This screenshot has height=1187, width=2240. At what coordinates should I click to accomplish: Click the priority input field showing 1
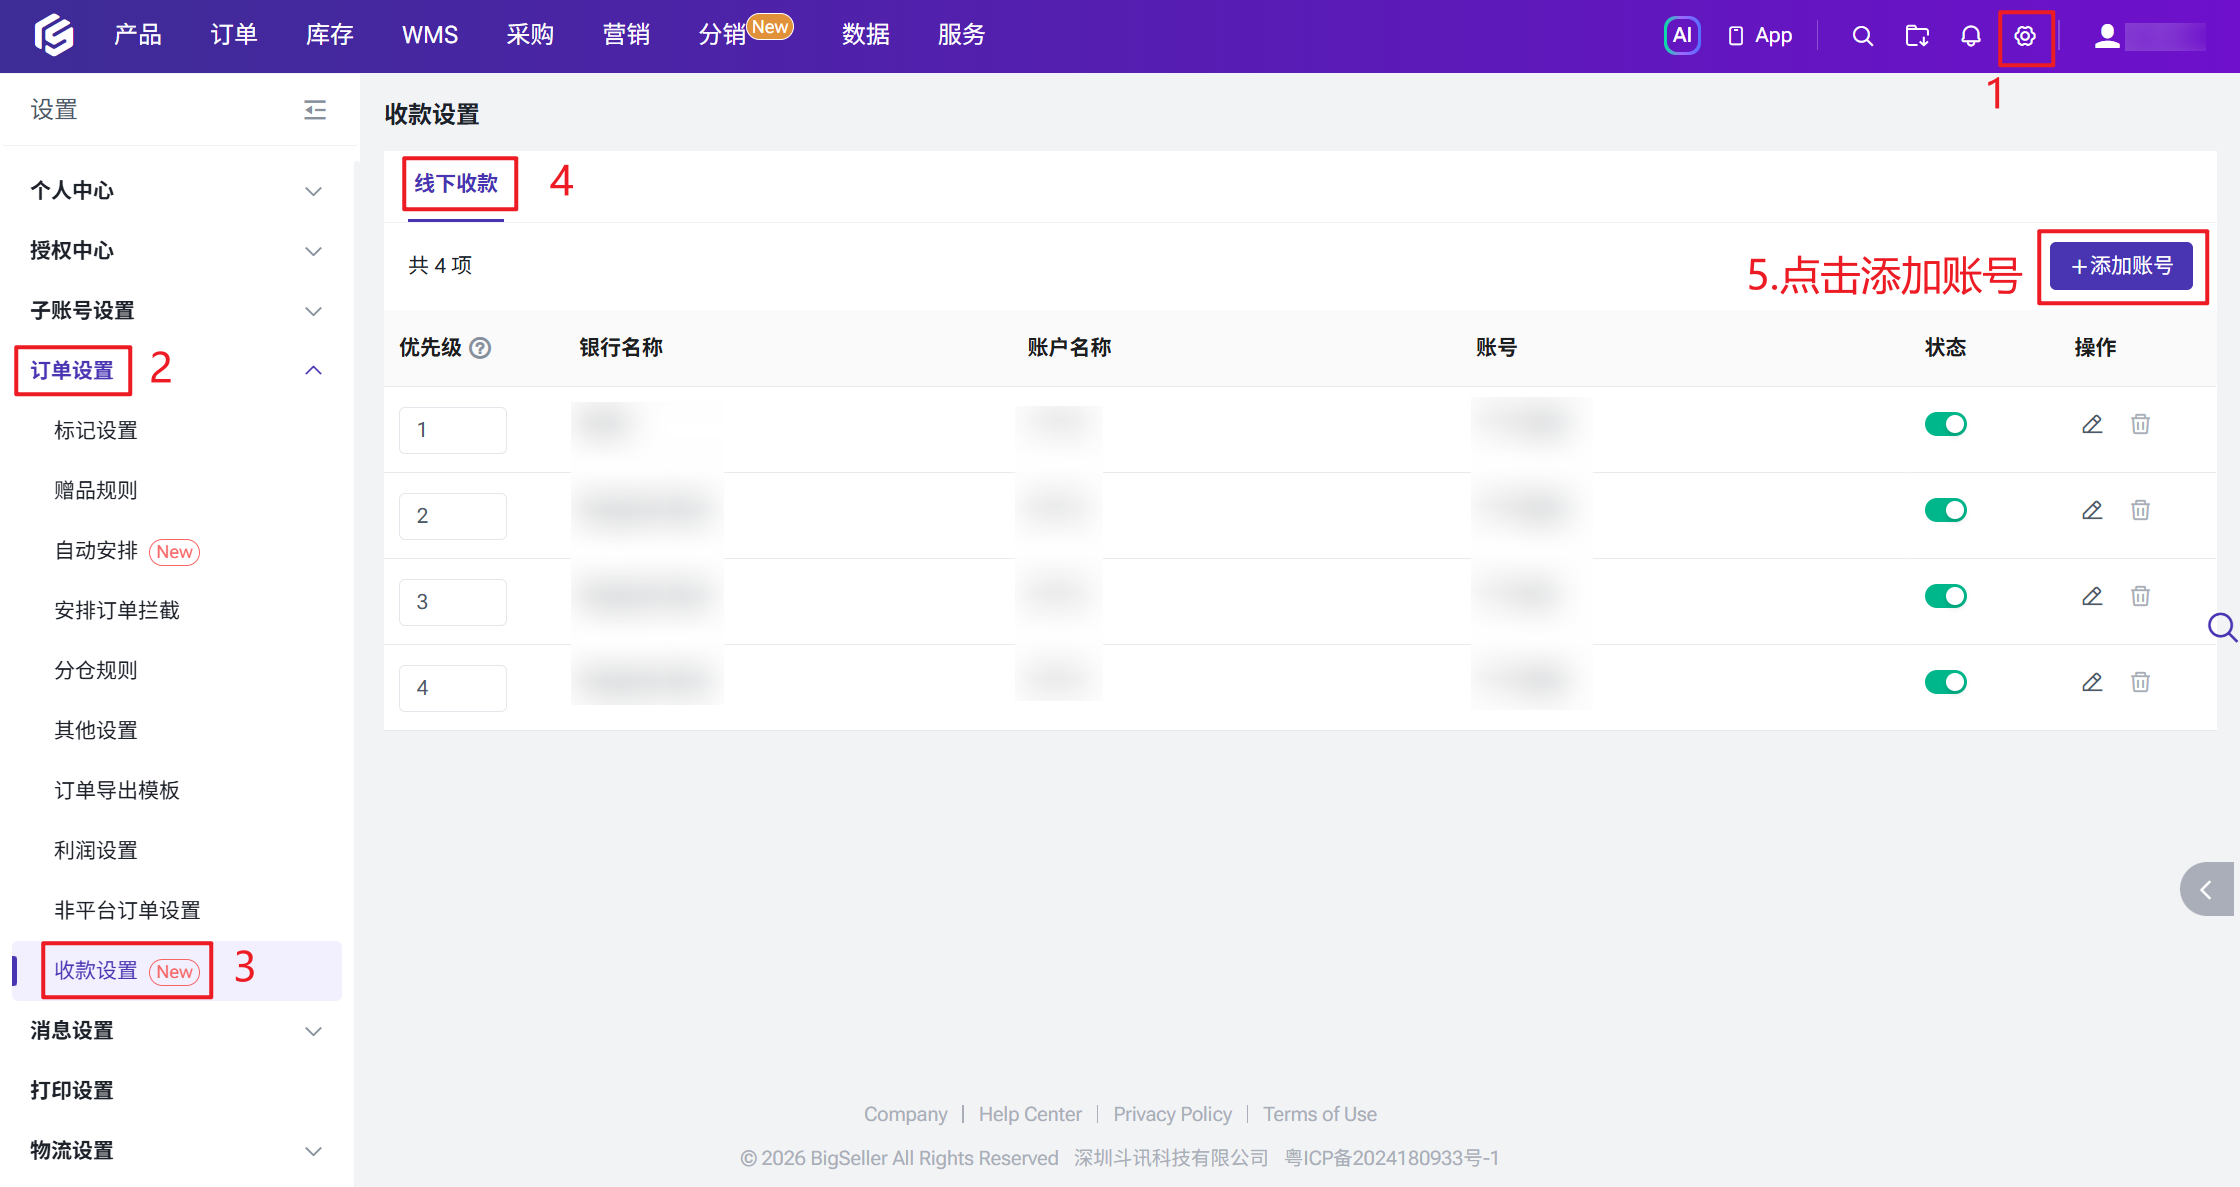click(x=453, y=430)
